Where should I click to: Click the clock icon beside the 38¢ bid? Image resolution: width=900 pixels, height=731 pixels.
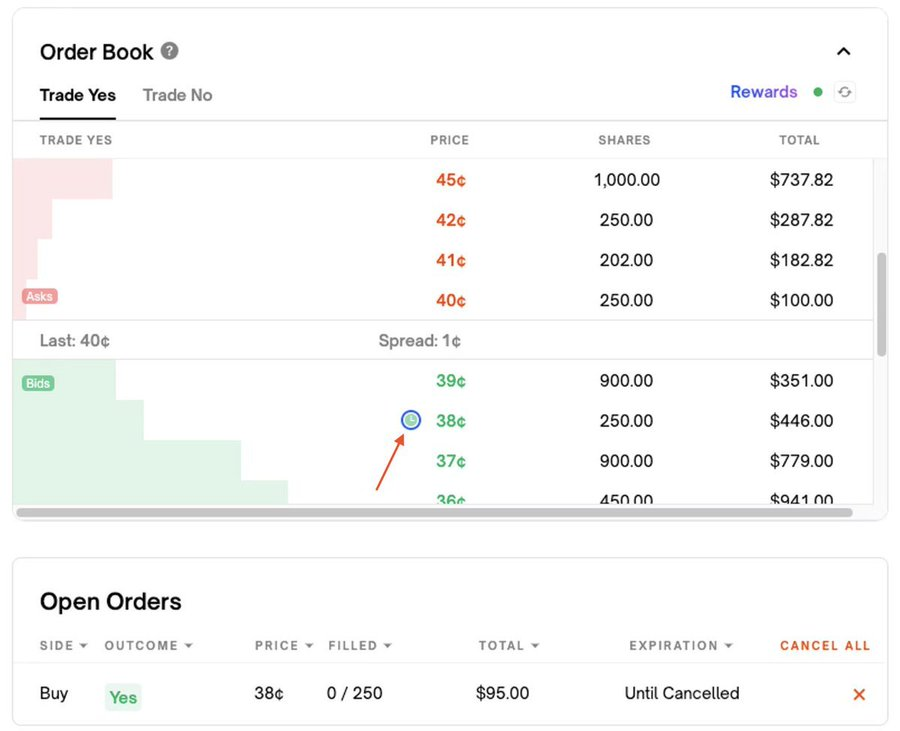click(x=410, y=421)
